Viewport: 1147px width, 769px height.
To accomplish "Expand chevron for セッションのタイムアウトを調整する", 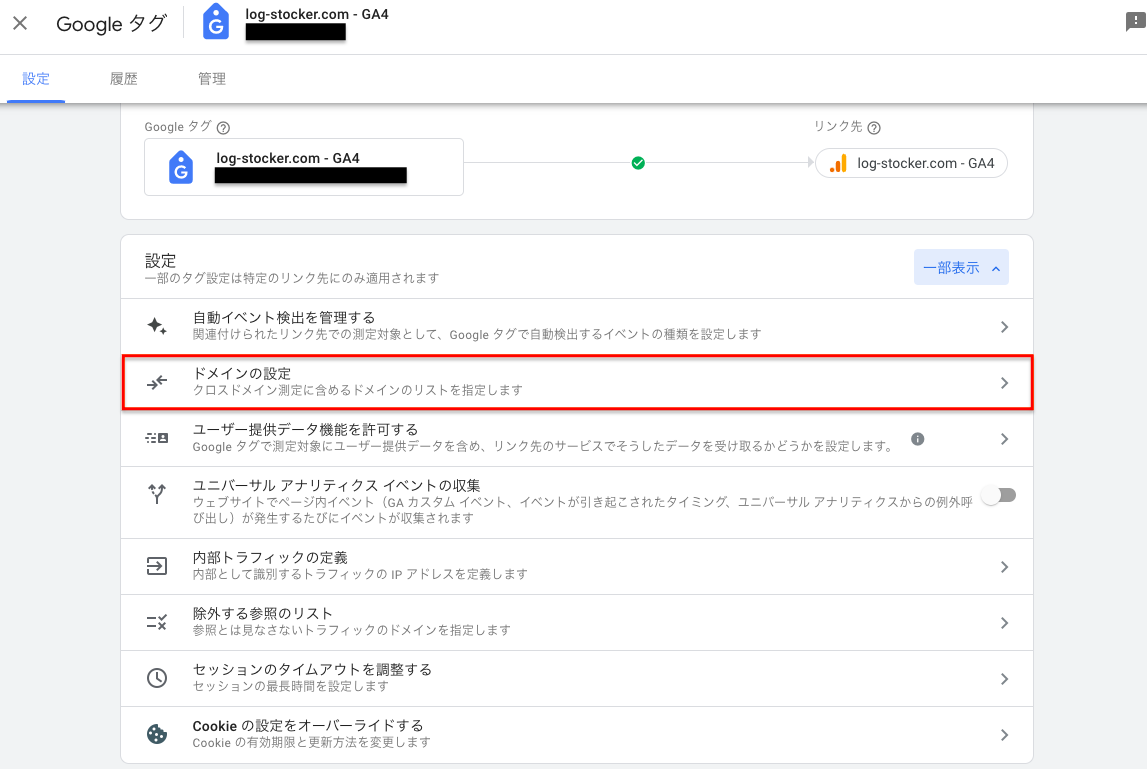I will tap(1004, 679).
